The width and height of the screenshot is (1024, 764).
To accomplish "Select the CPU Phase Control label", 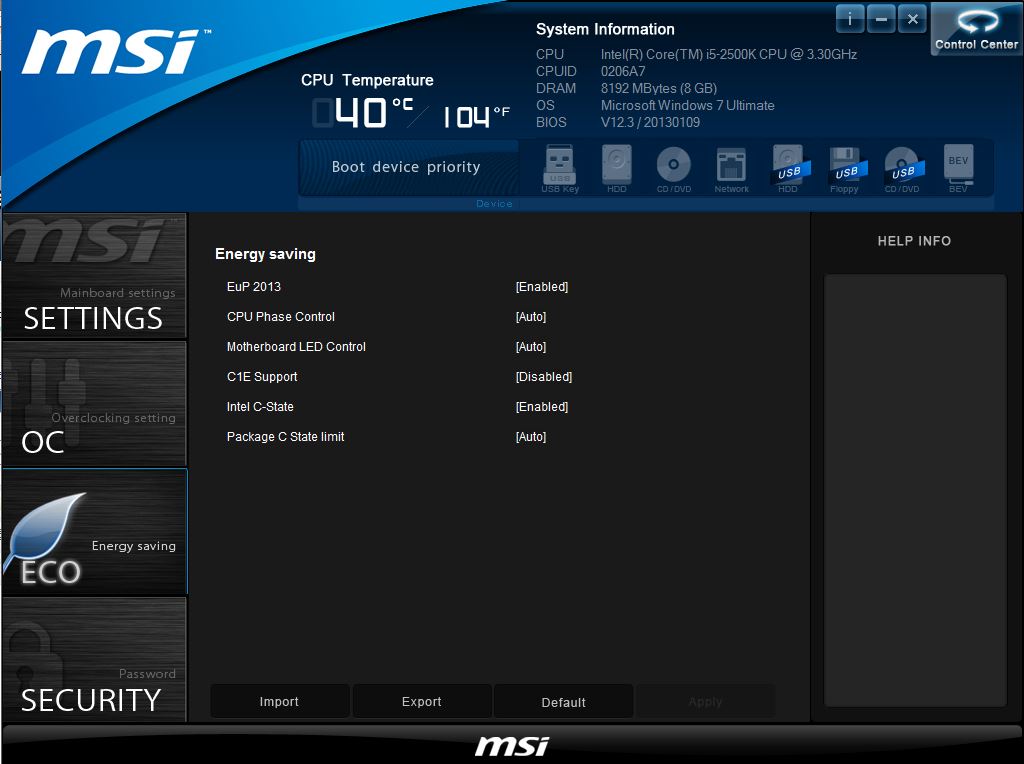I will [281, 317].
